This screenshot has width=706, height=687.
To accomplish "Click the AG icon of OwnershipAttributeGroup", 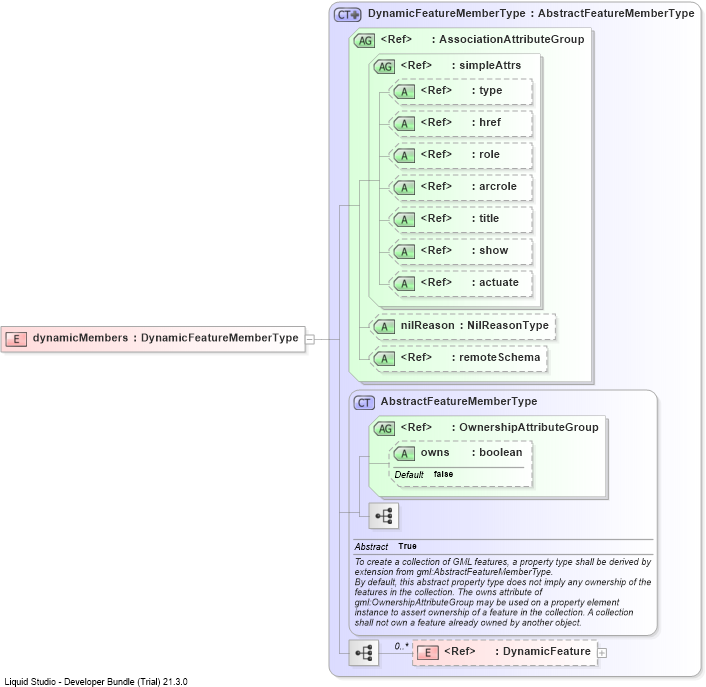I will pos(385,429).
